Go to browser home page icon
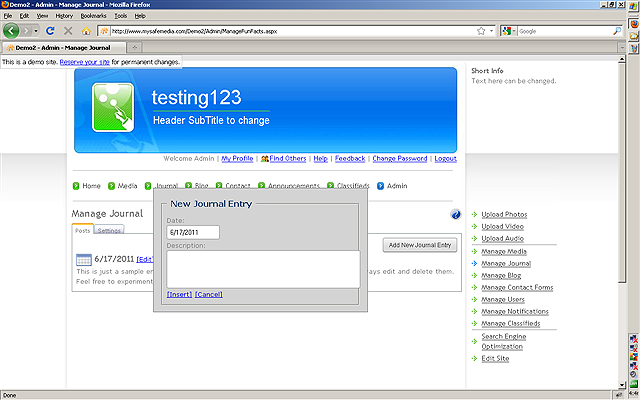 86,31
